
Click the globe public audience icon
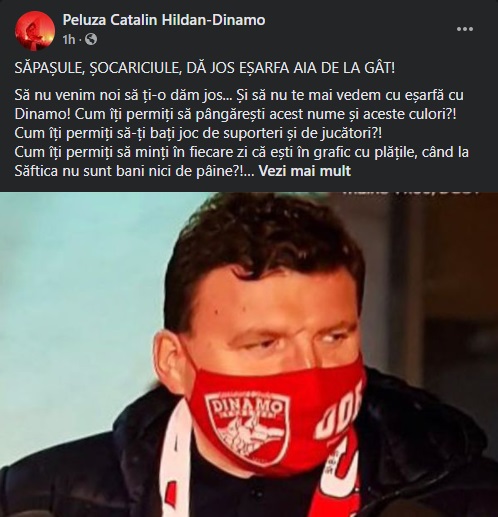click(x=91, y=40)
